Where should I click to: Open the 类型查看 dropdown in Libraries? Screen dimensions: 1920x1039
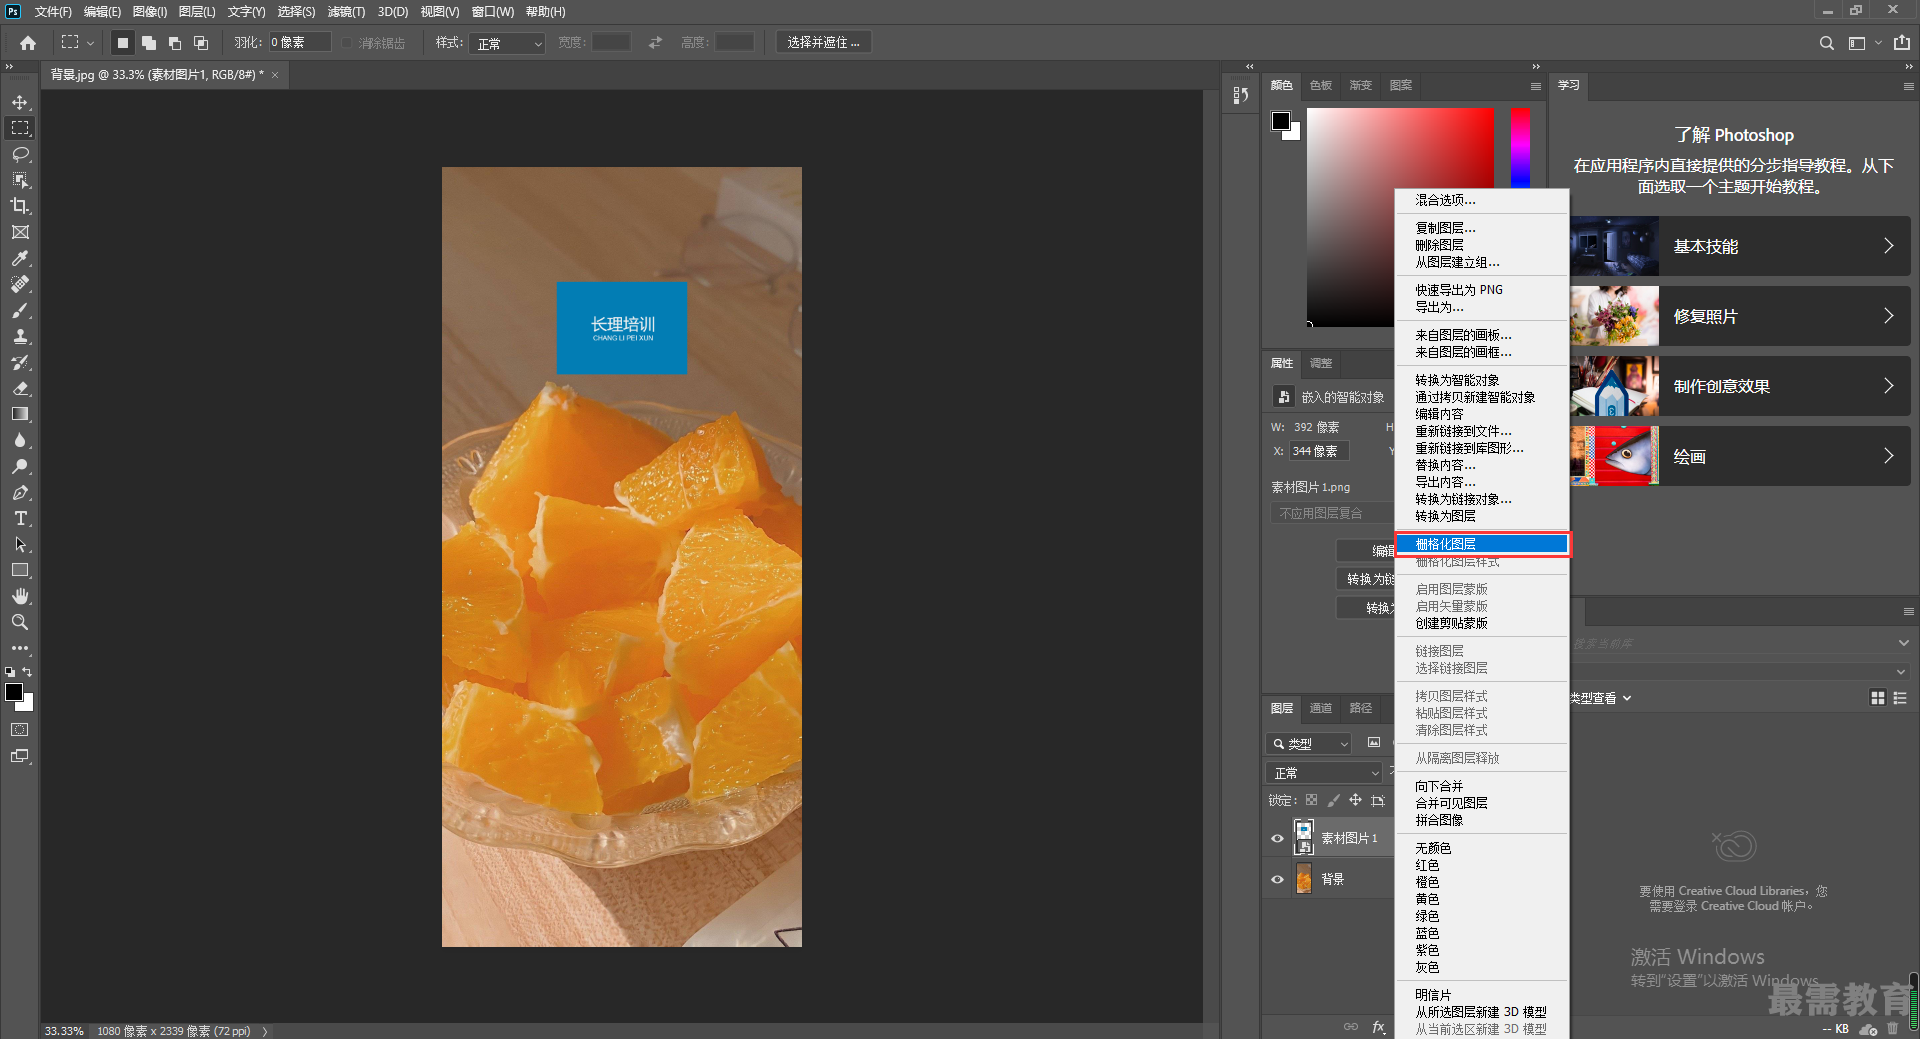click(x=1601, y=698)
